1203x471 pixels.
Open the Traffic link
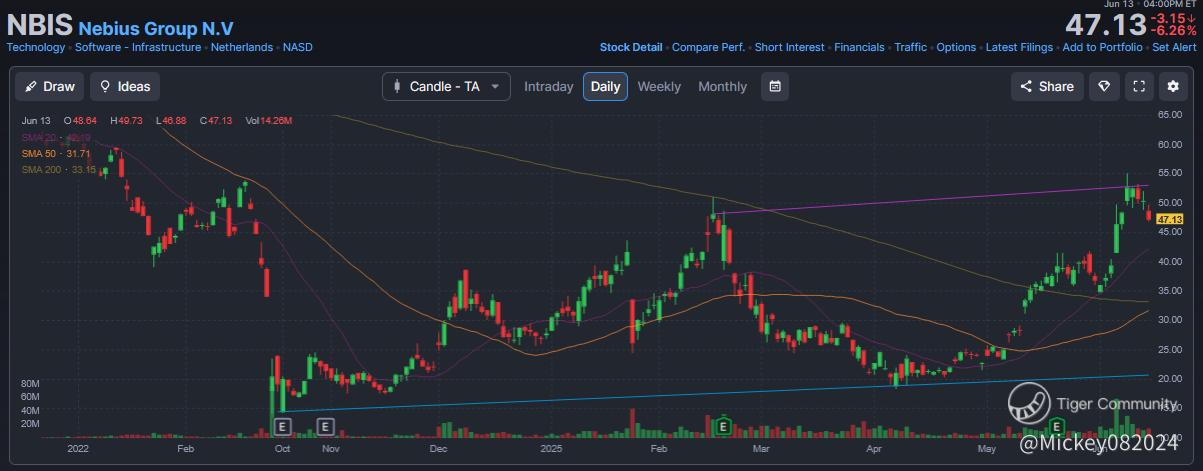tap(910, 47)
